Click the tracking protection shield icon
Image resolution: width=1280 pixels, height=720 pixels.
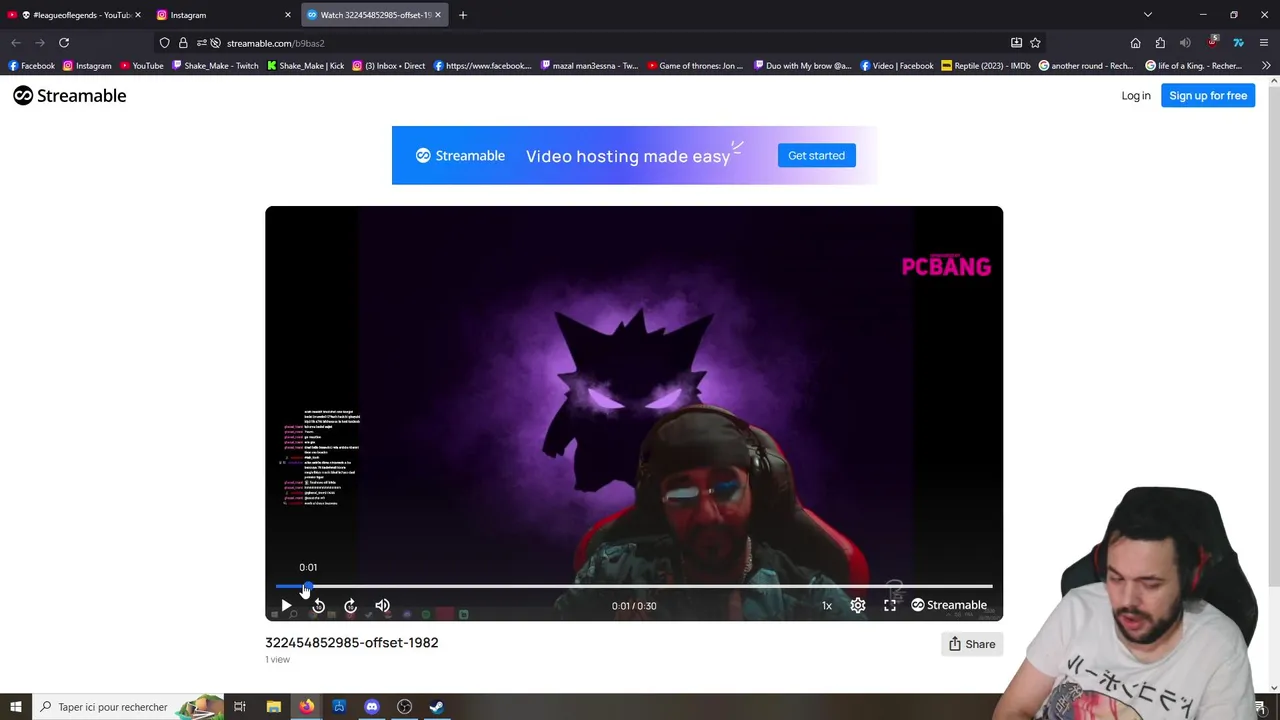pos(165,43)
